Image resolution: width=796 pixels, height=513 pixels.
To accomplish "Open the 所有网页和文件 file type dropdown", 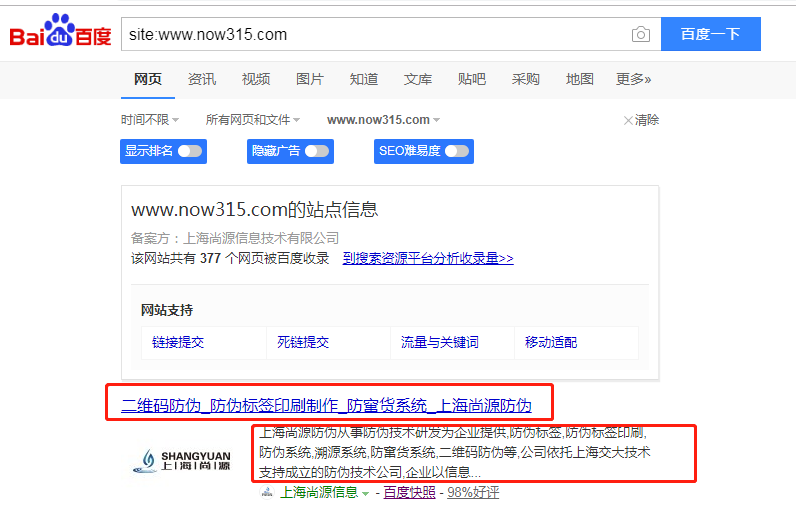I will 253,120.
